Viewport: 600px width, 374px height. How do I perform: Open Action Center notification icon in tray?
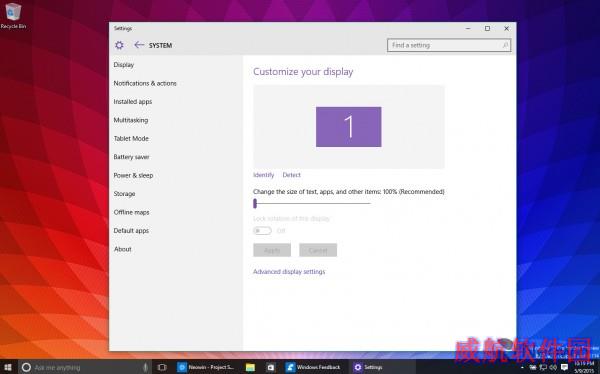(x=564, y=367)
